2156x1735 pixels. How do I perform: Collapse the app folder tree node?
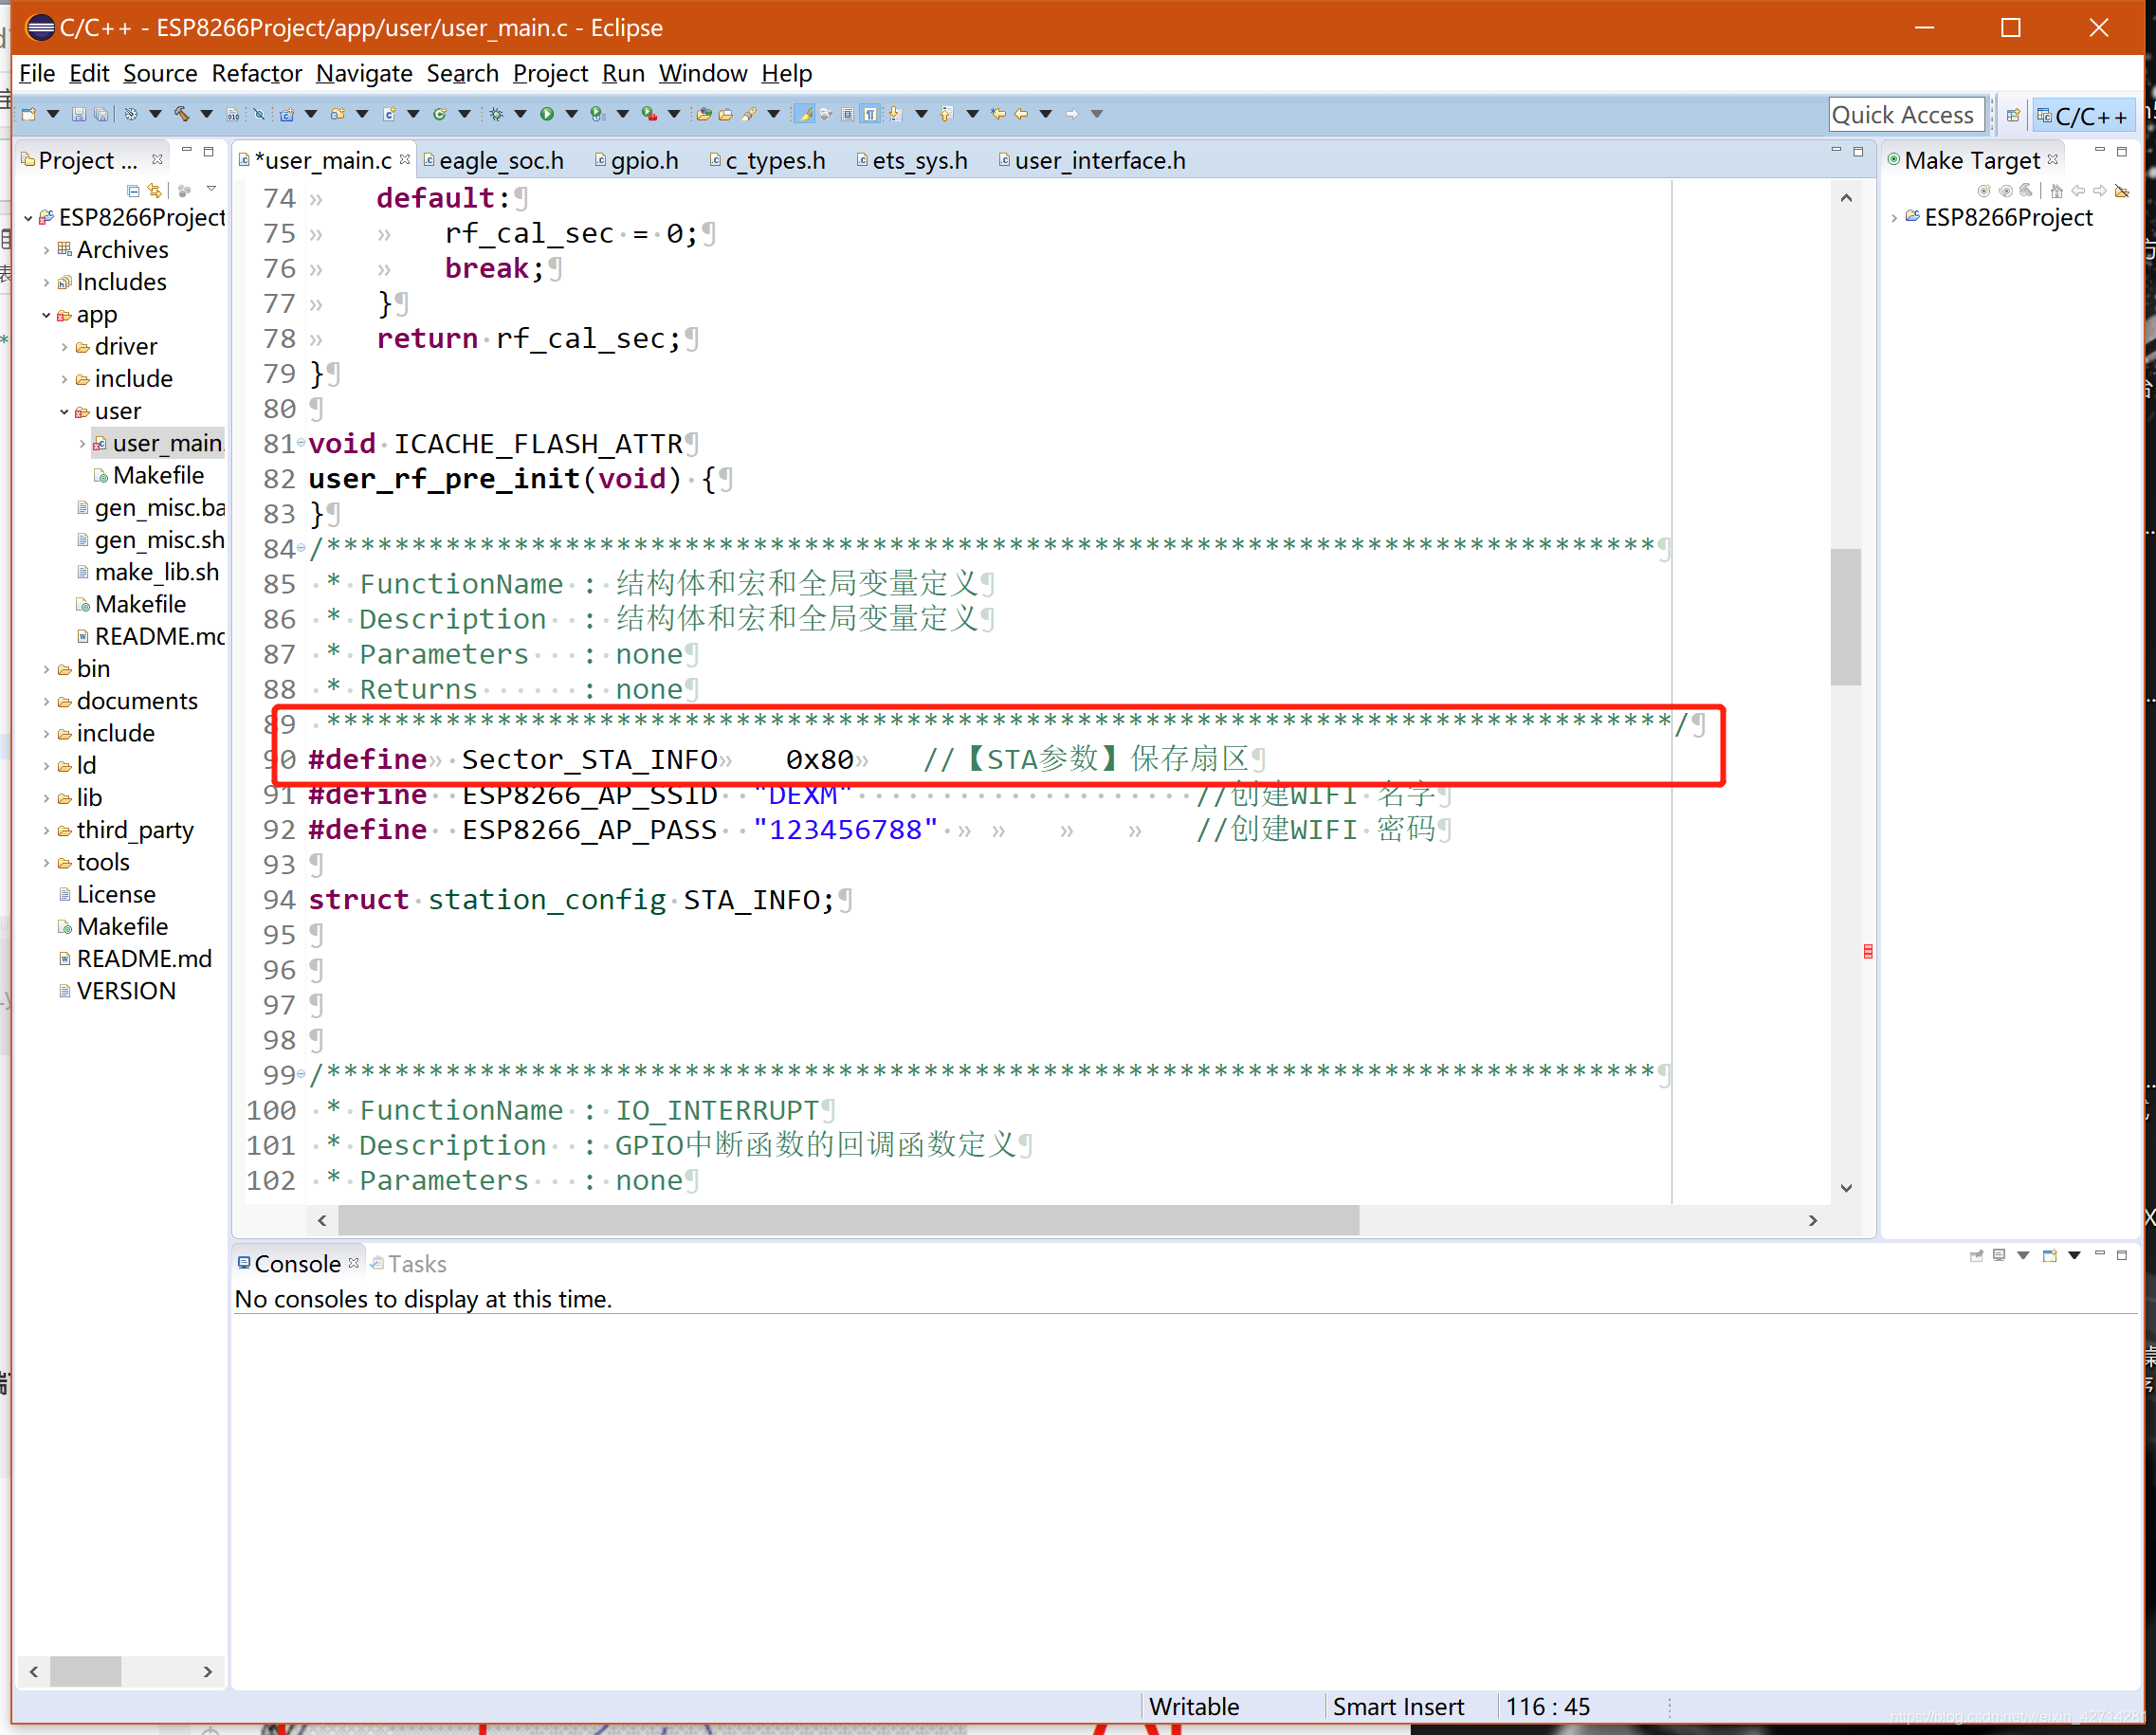click(x=46, y=315)
